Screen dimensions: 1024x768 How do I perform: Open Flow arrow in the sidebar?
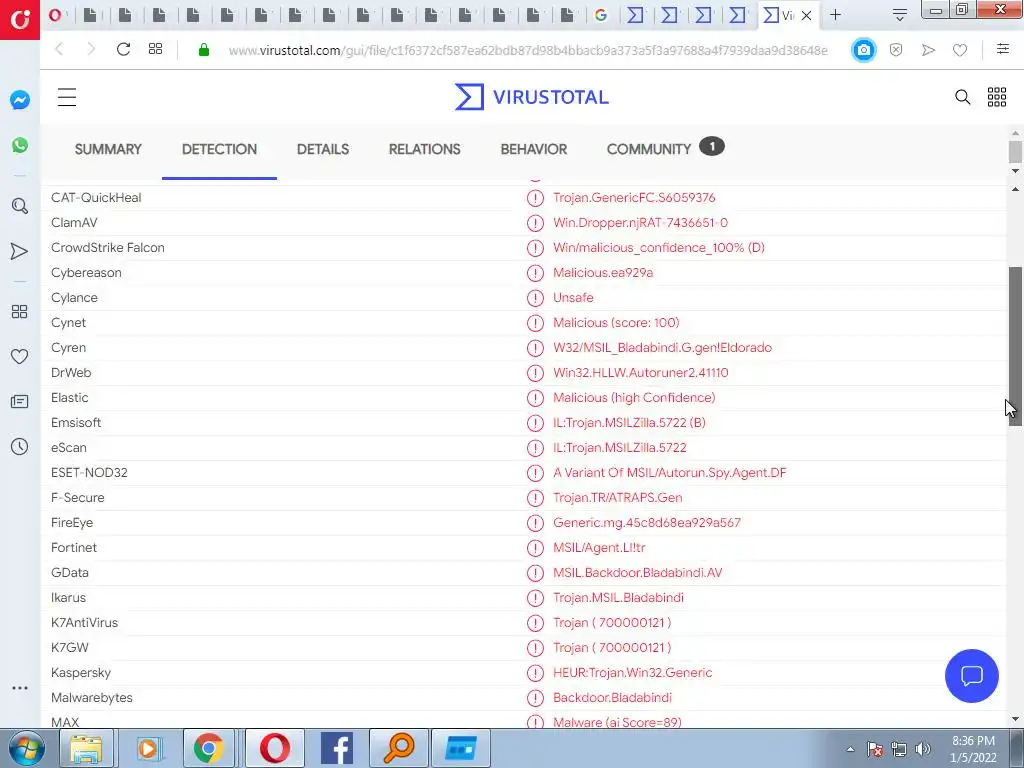pyautogui.click(x=20, y=251)
